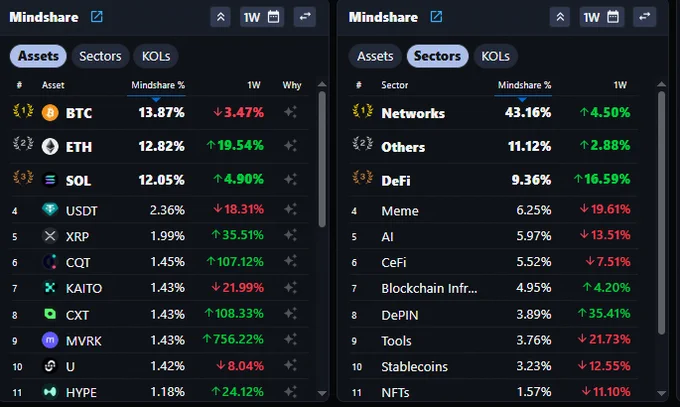This screenshot has height=407, width=680.
Task: Click ETH 12.82% mindshare value
Action: tap(161, 146)
